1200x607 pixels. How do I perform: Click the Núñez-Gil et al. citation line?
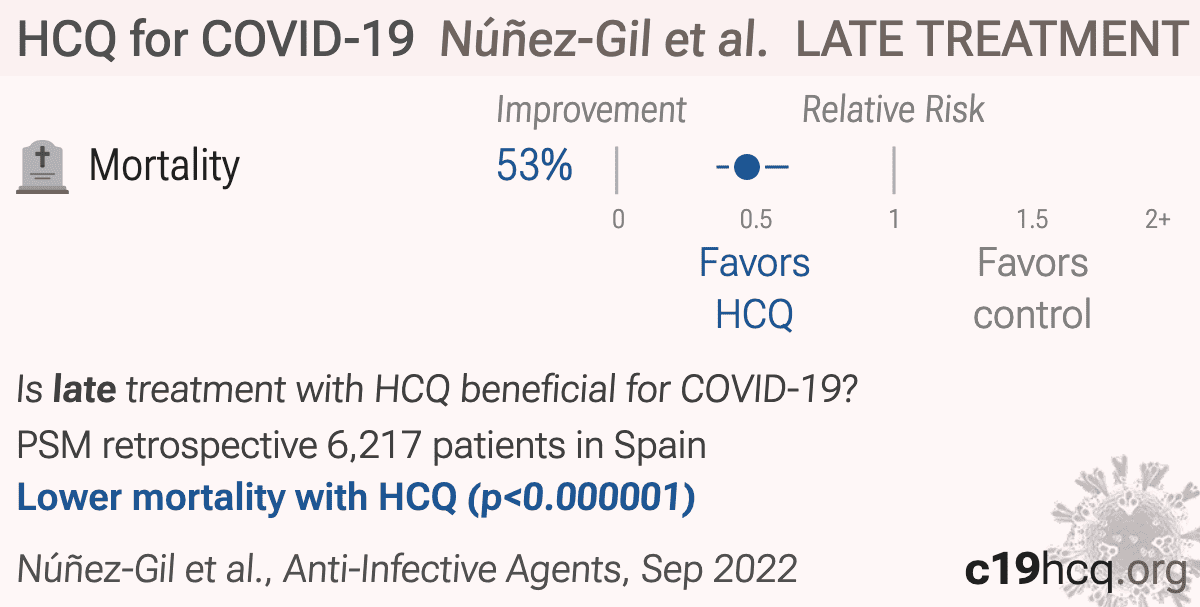(407, 569)
